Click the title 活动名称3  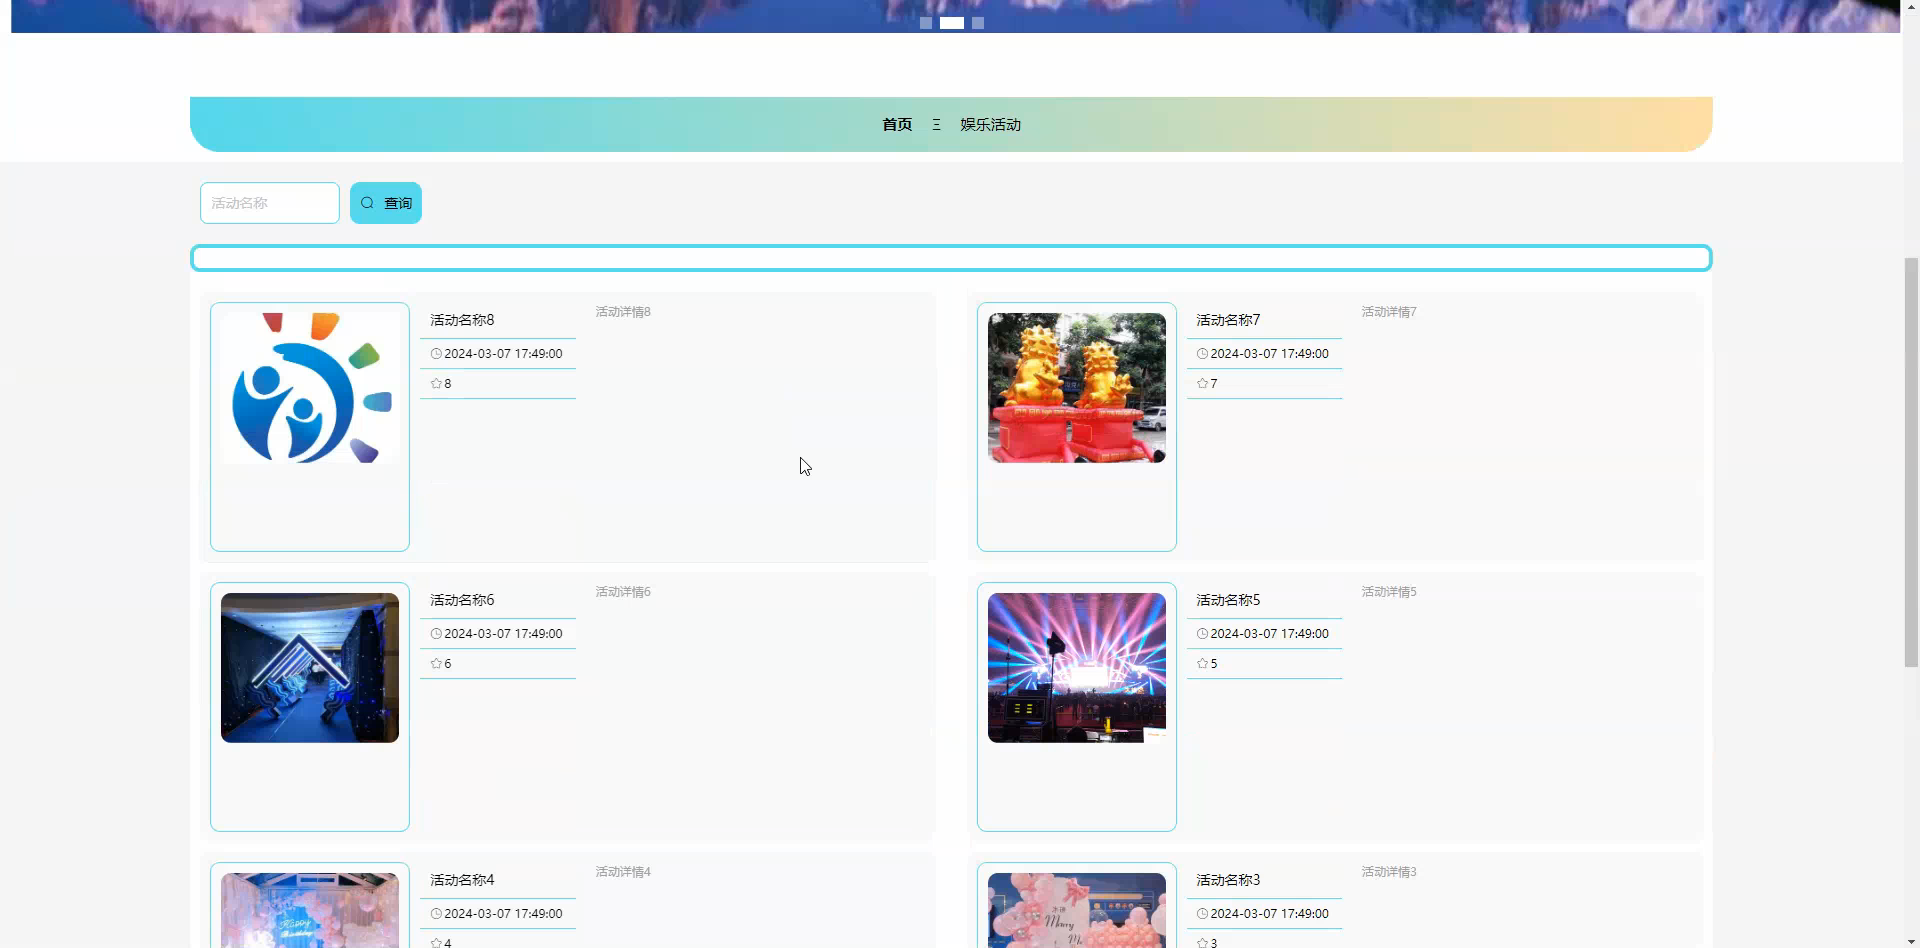[1228, 880]
